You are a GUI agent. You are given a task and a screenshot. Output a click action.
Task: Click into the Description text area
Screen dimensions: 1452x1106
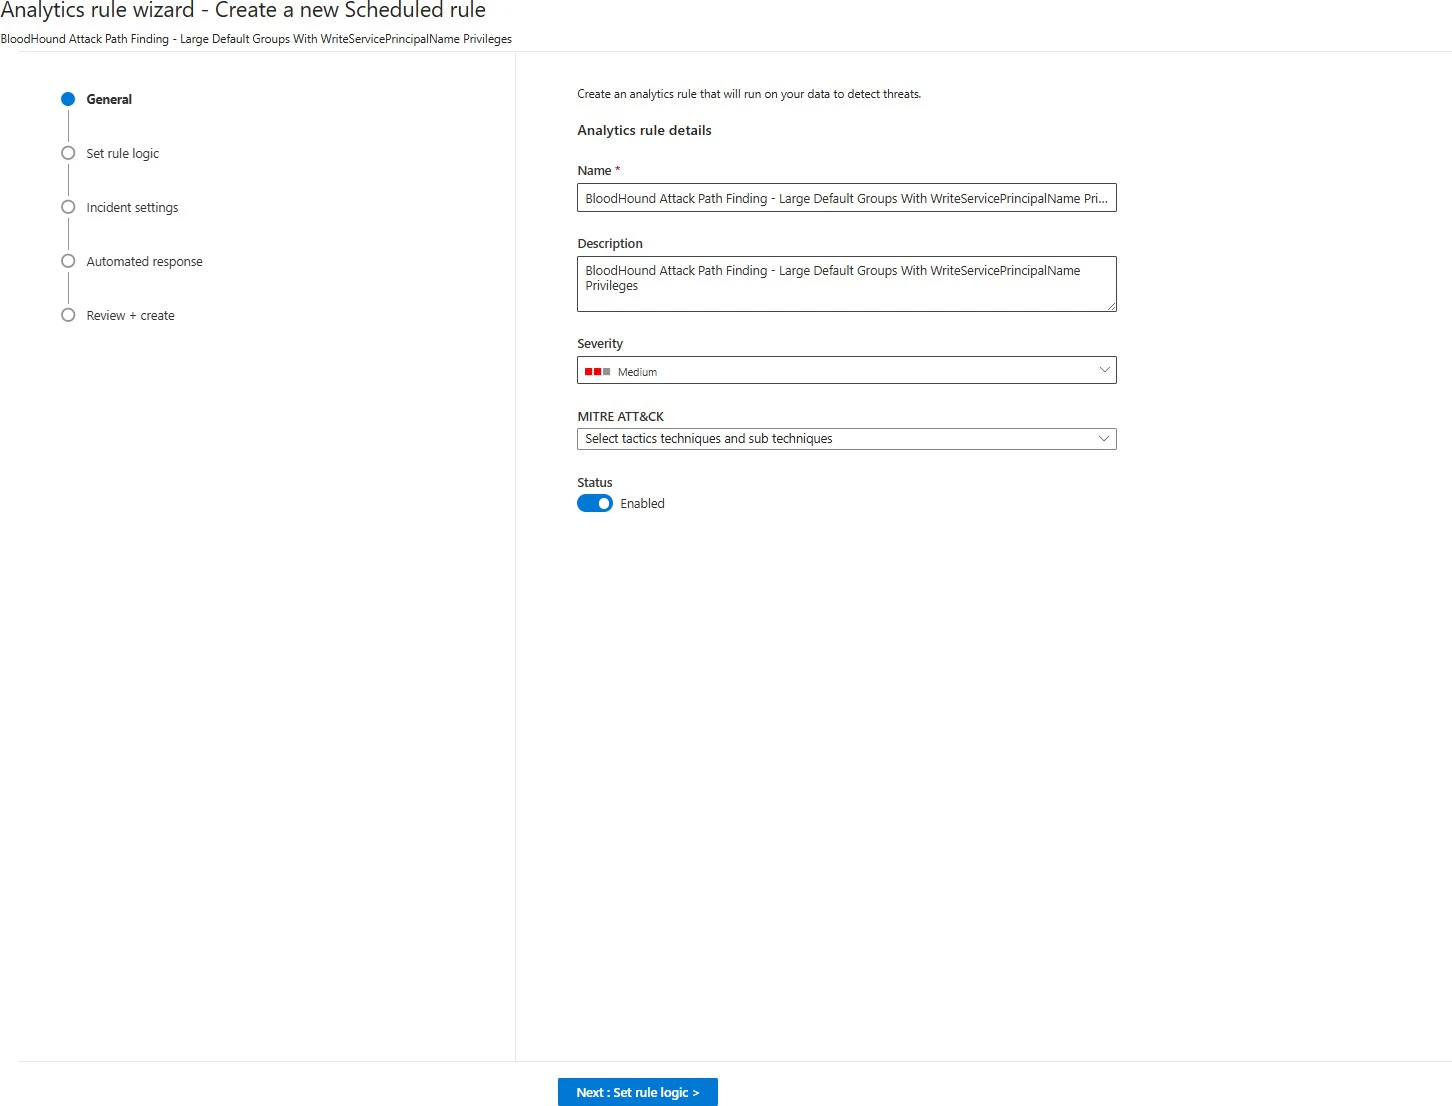point(846,284)
